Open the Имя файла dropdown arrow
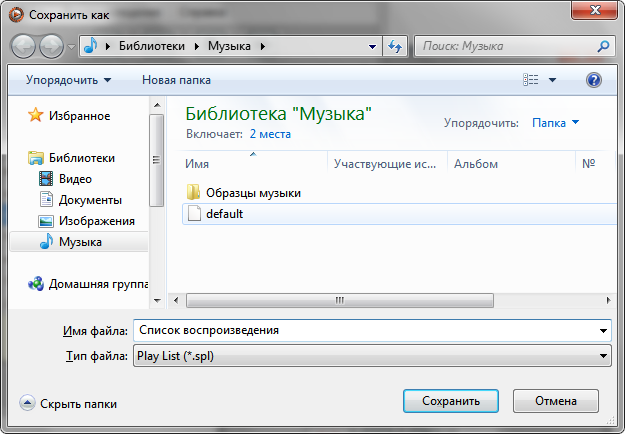The image size is (625, 434). [x=603, y=331]
